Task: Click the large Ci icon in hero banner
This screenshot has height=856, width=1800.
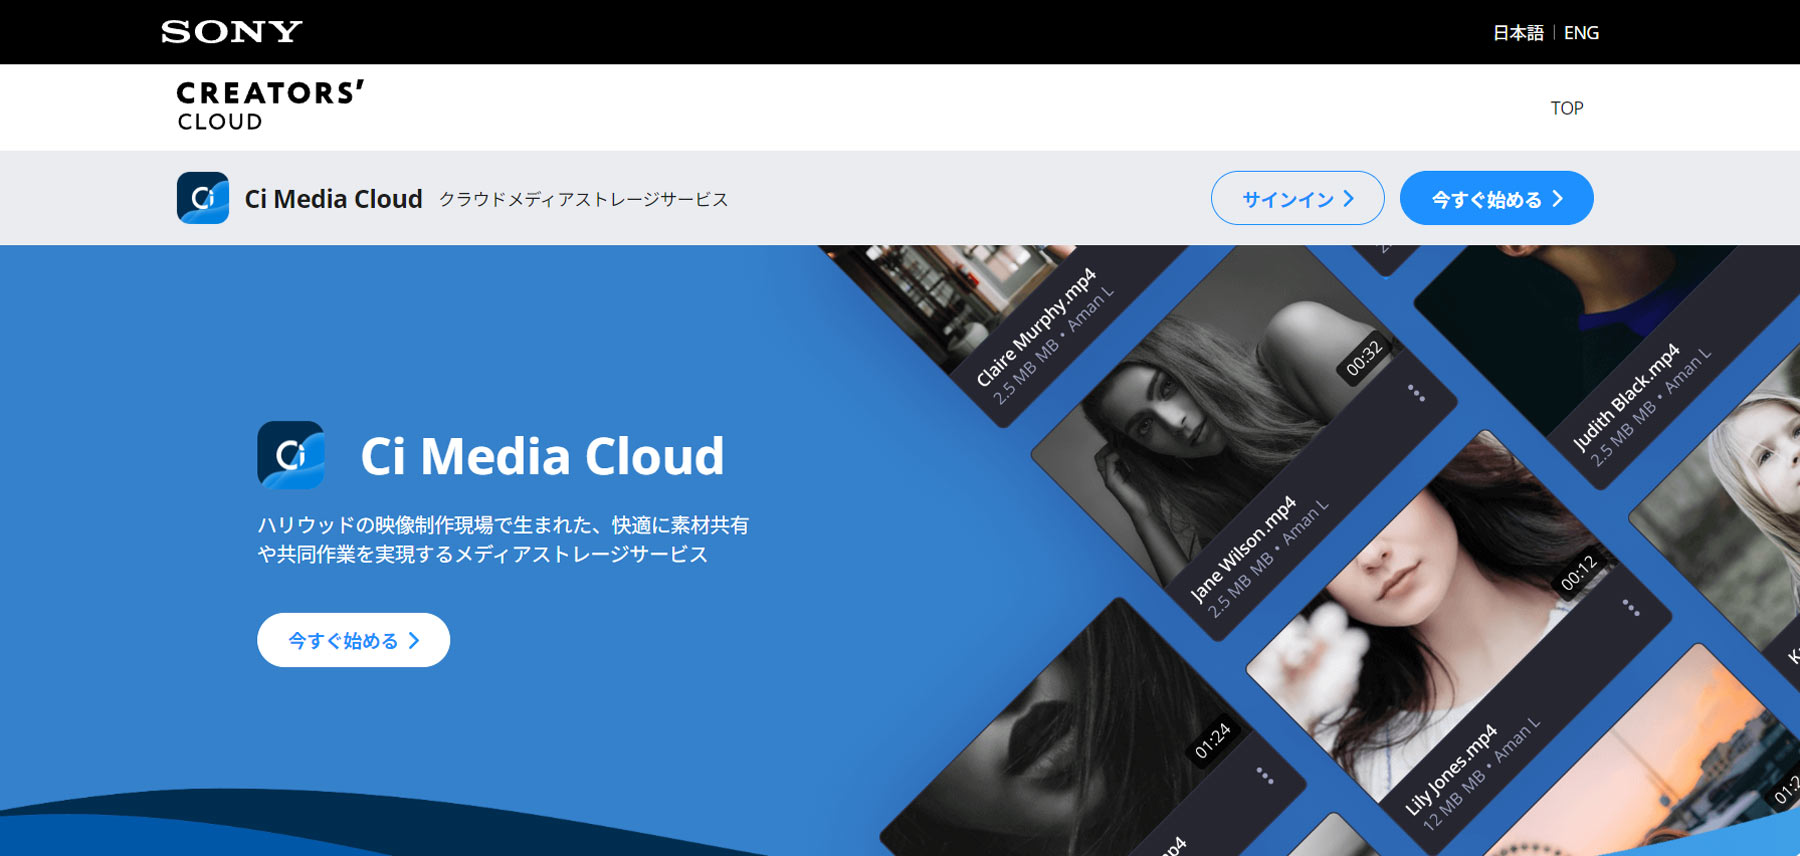Action: click(291, 455)
